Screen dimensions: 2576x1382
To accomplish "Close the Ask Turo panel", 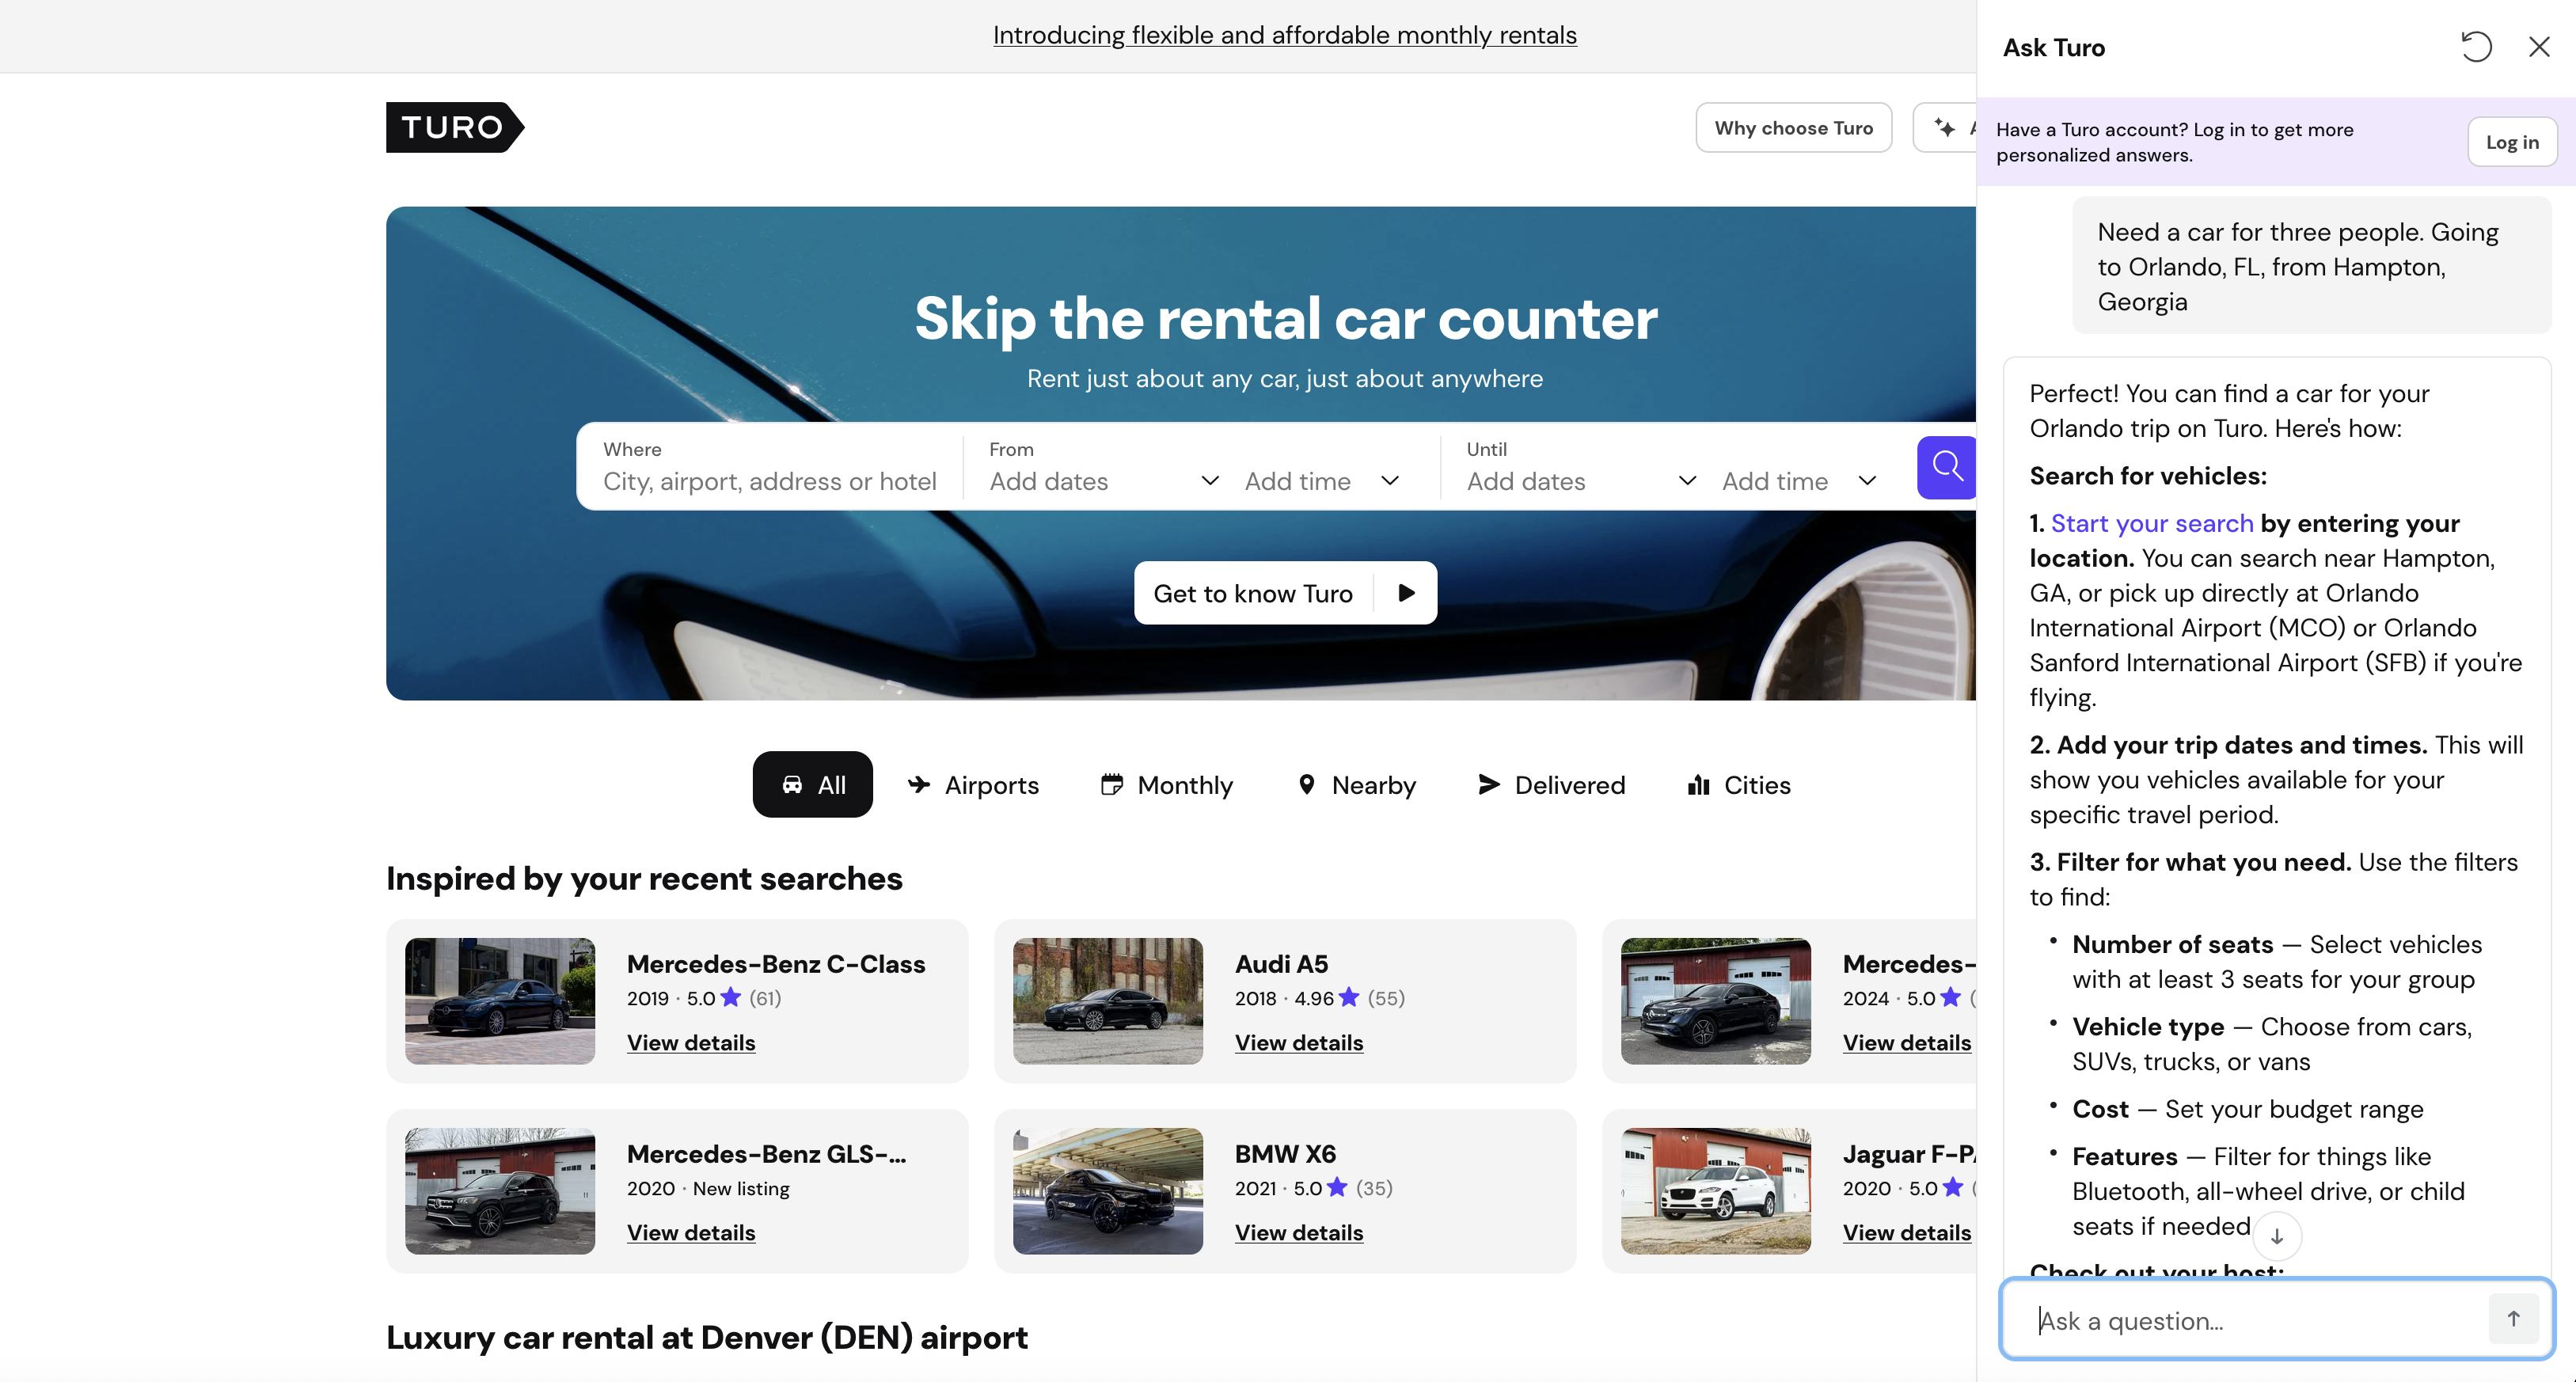I will point(2539,47).
